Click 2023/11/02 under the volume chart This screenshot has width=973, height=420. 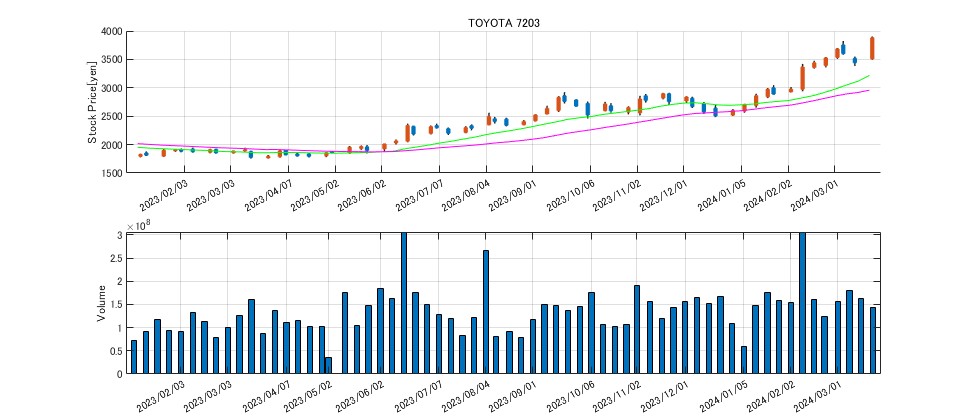pyautogui.click(x=617, y=396)
